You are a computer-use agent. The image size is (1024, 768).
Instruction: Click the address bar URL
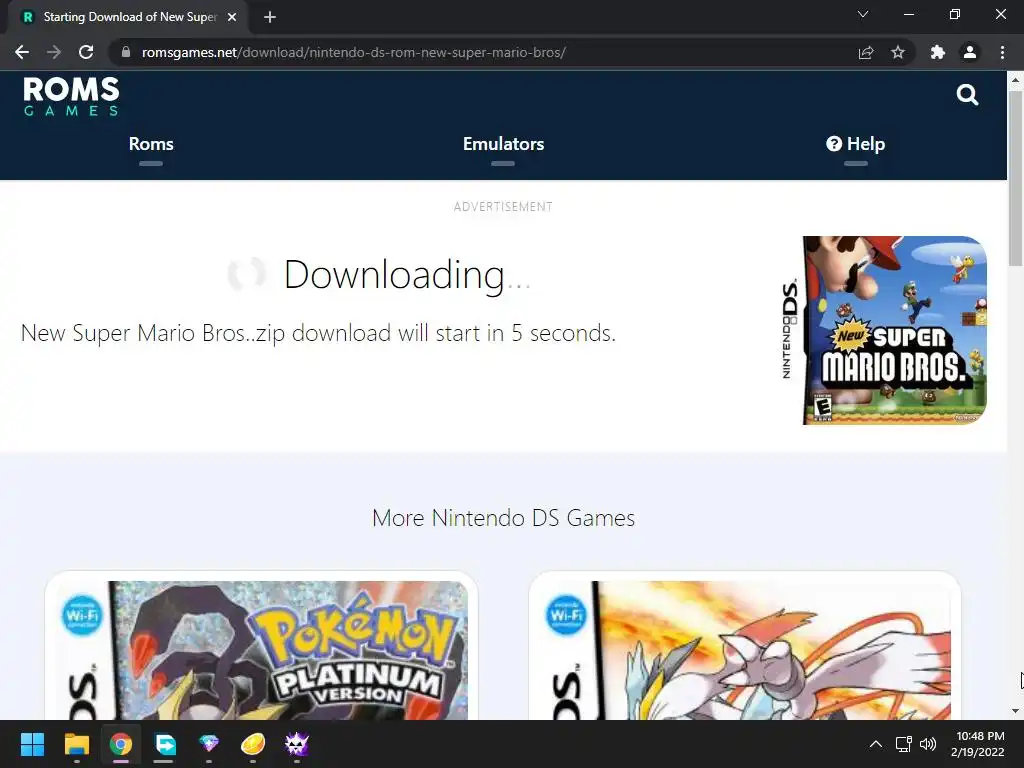(x=353, y=52)
